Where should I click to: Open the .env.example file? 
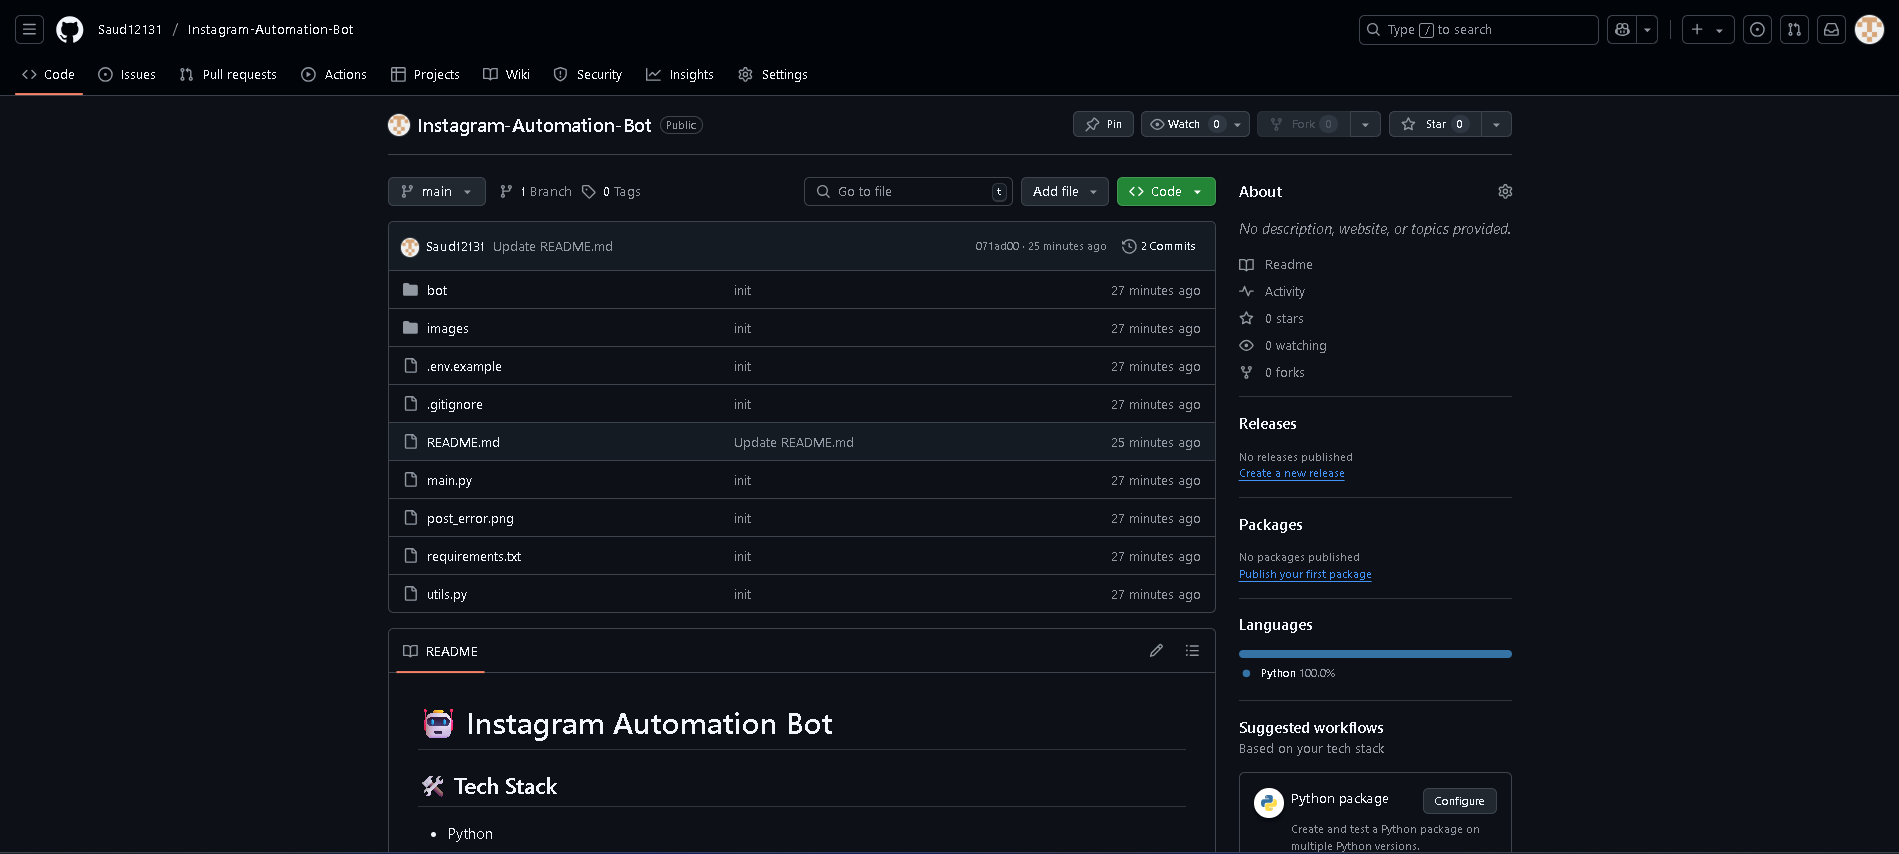(464, 366)
